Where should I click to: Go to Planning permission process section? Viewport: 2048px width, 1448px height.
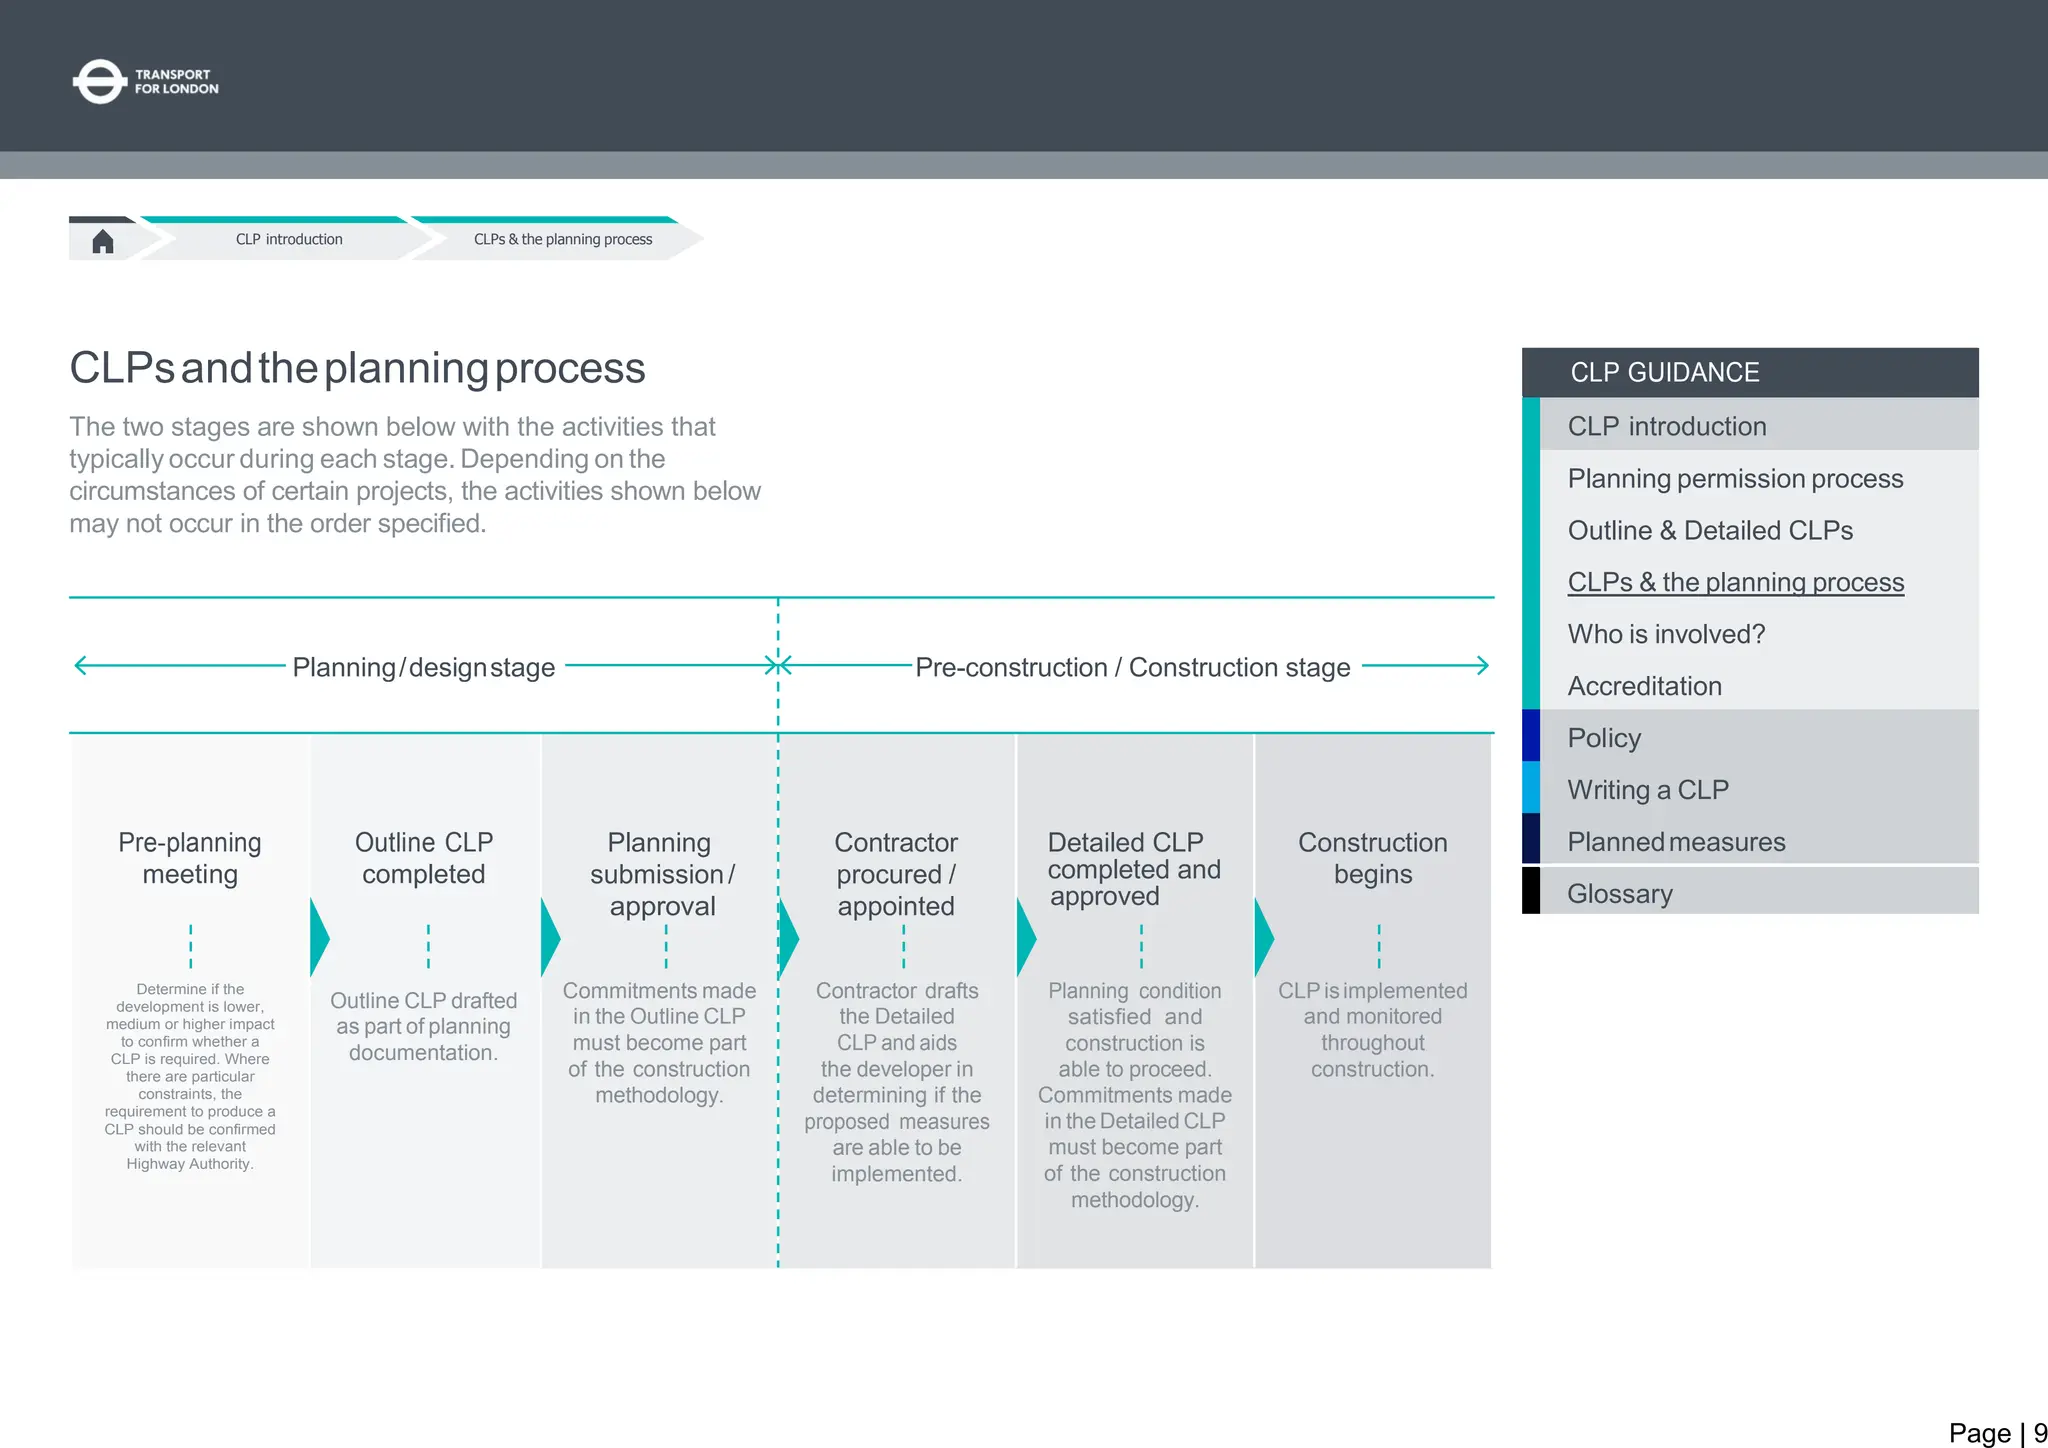1734,479
